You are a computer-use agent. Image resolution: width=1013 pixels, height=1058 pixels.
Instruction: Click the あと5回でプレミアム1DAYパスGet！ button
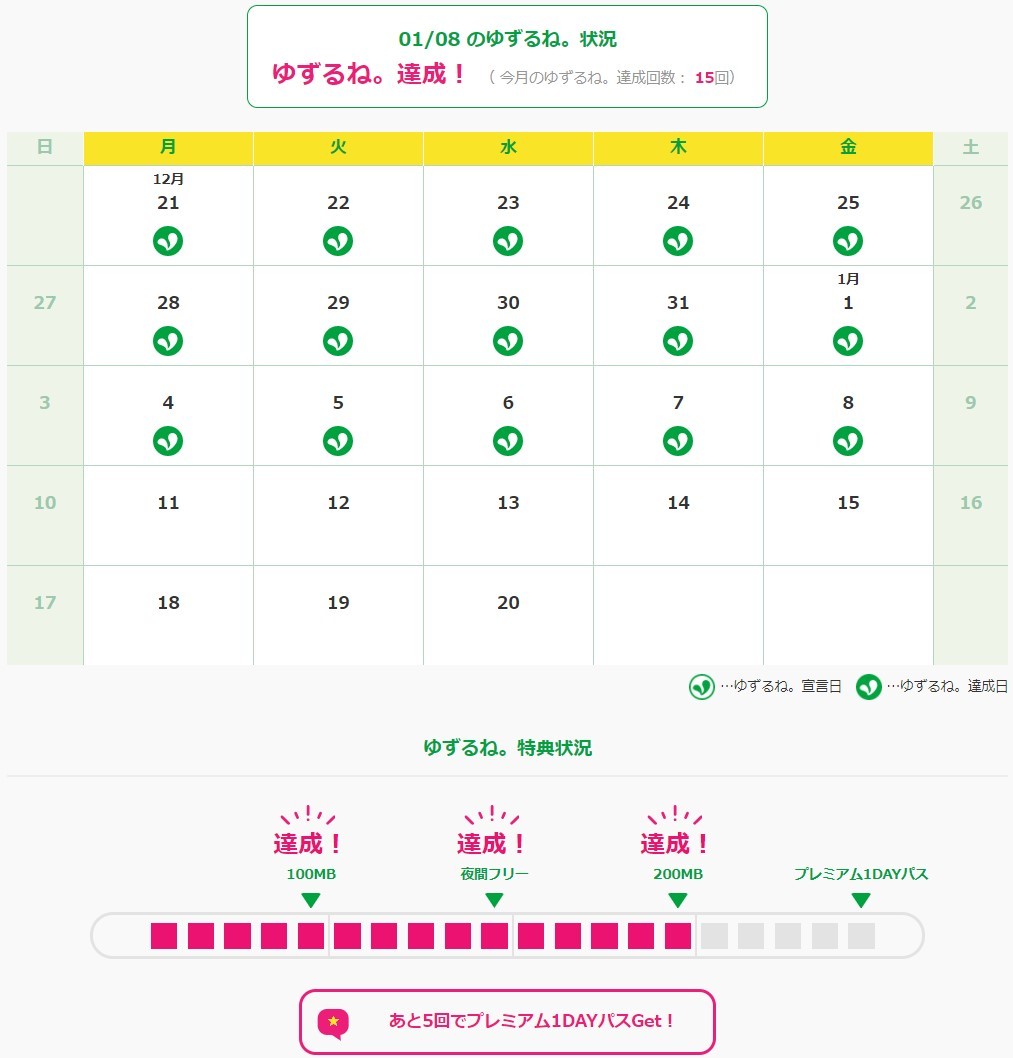pyautogui.click(x=507, y=1022)
